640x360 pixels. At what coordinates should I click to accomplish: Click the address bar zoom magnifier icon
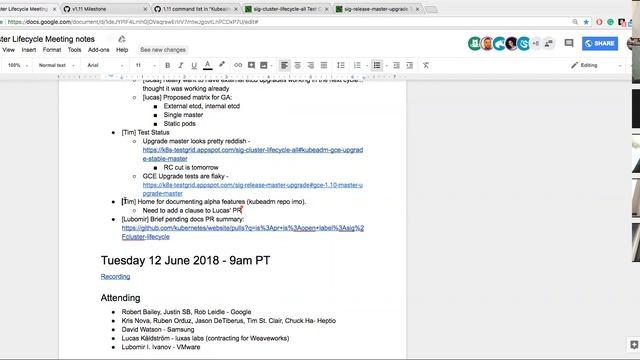point(575,22)
